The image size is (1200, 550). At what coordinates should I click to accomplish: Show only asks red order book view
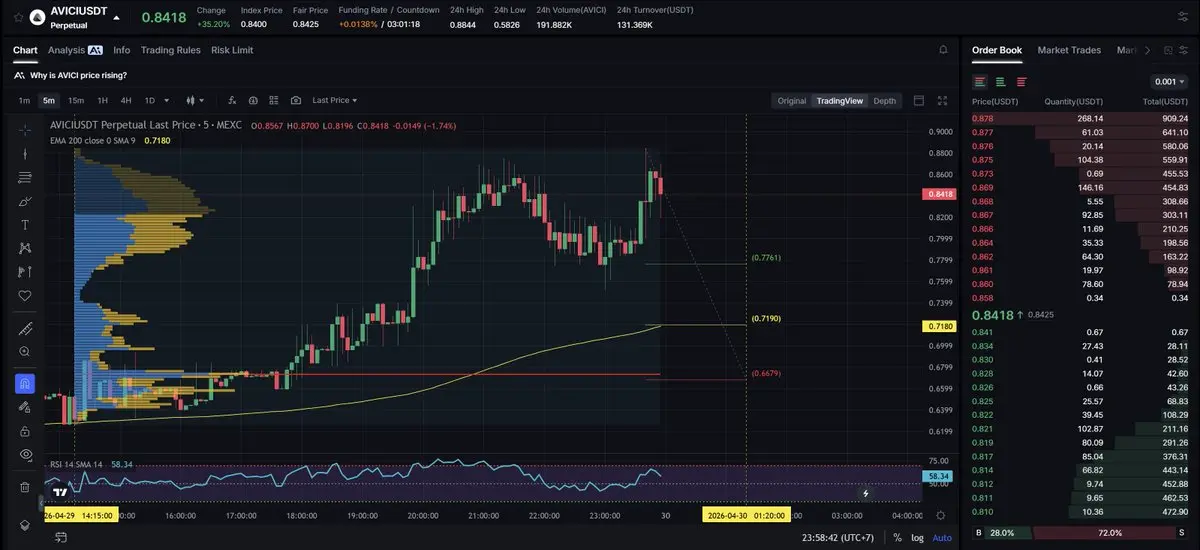tap(1021, 82)
